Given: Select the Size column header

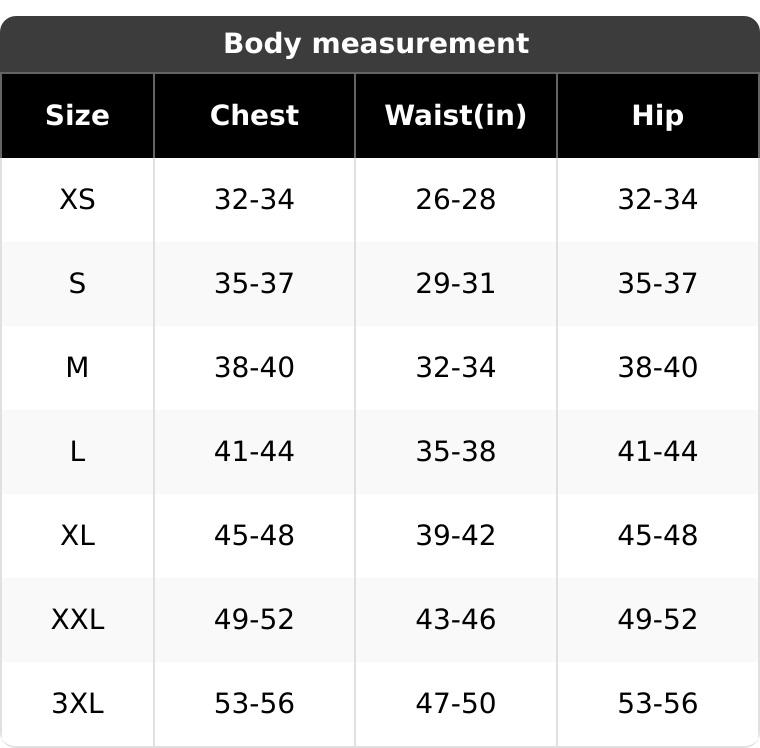Looking at the screenshot, I should click(77, 116).
